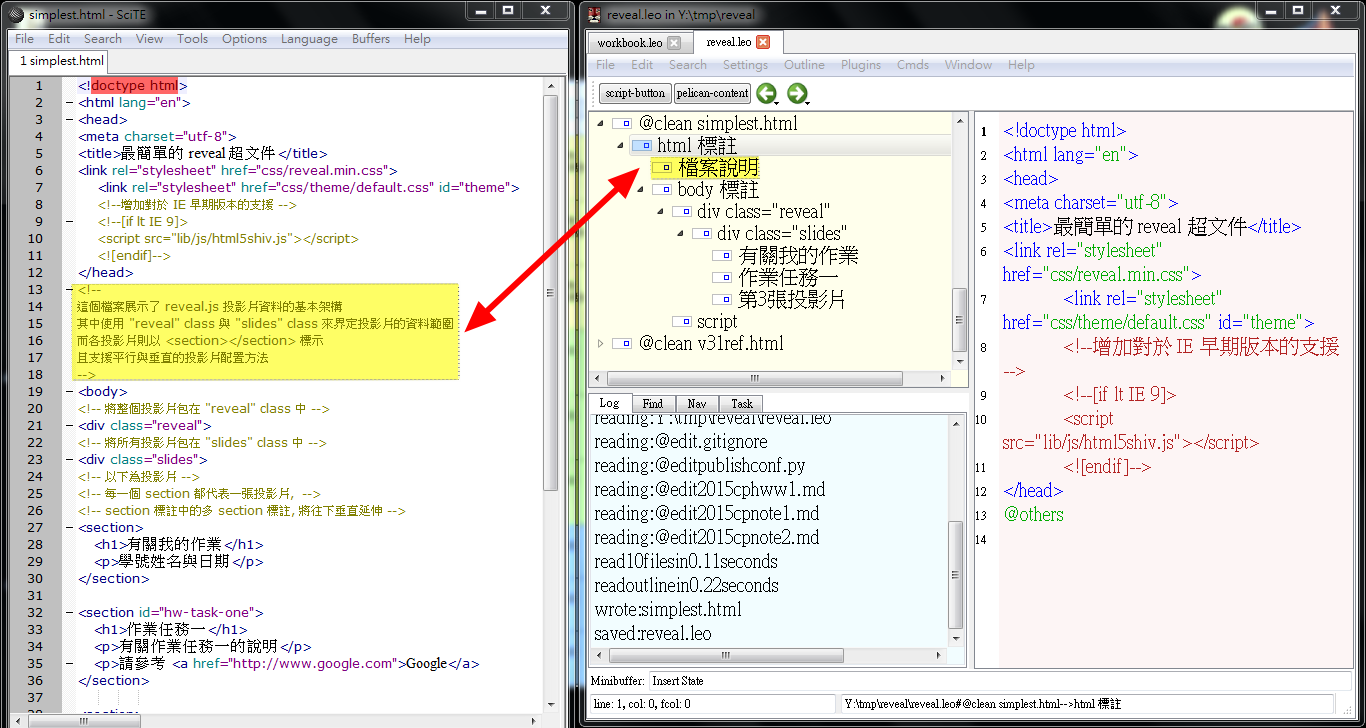Switch to the workbook.leo tab

pos(629,43)
